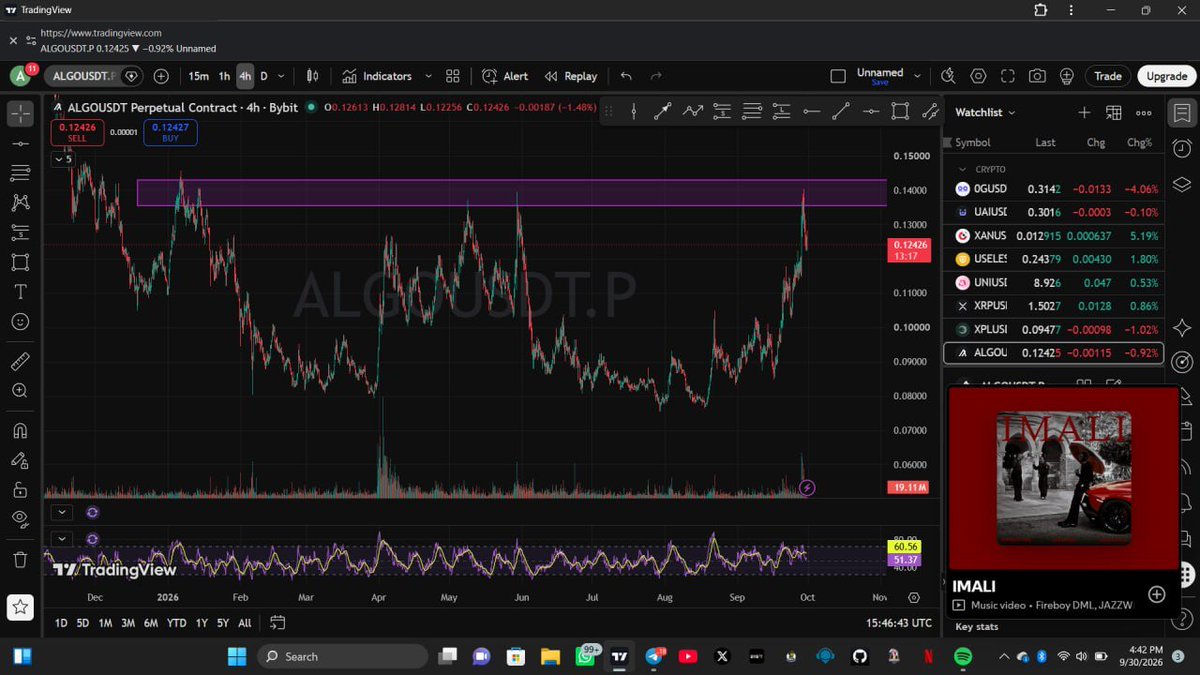The width and height of the screenshot is (1200, 675).
Task: Remove drawings with the trash icon
Action: pos(20,559)
